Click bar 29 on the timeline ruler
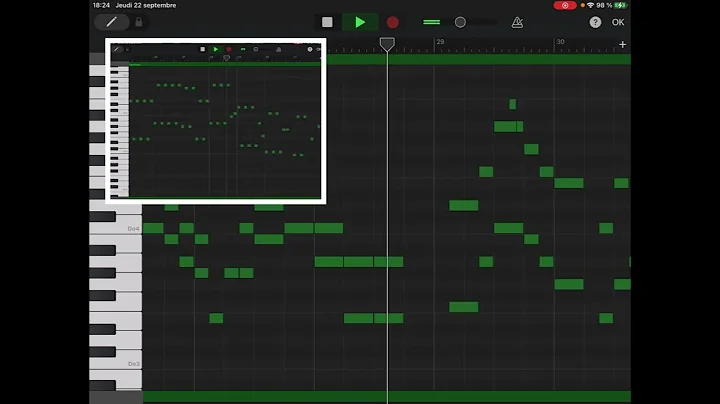The image size is (720, 404). (x=440, y=42)
